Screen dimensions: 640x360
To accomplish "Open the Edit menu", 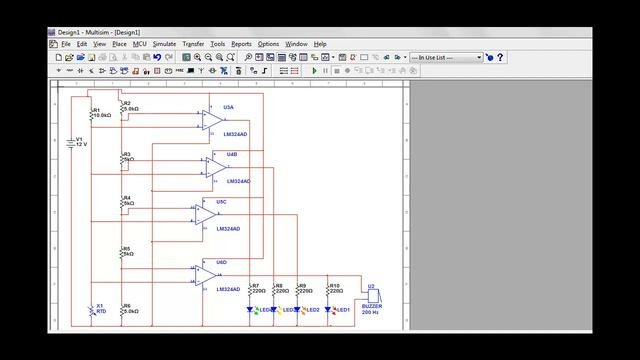I will tap(82, 44).
